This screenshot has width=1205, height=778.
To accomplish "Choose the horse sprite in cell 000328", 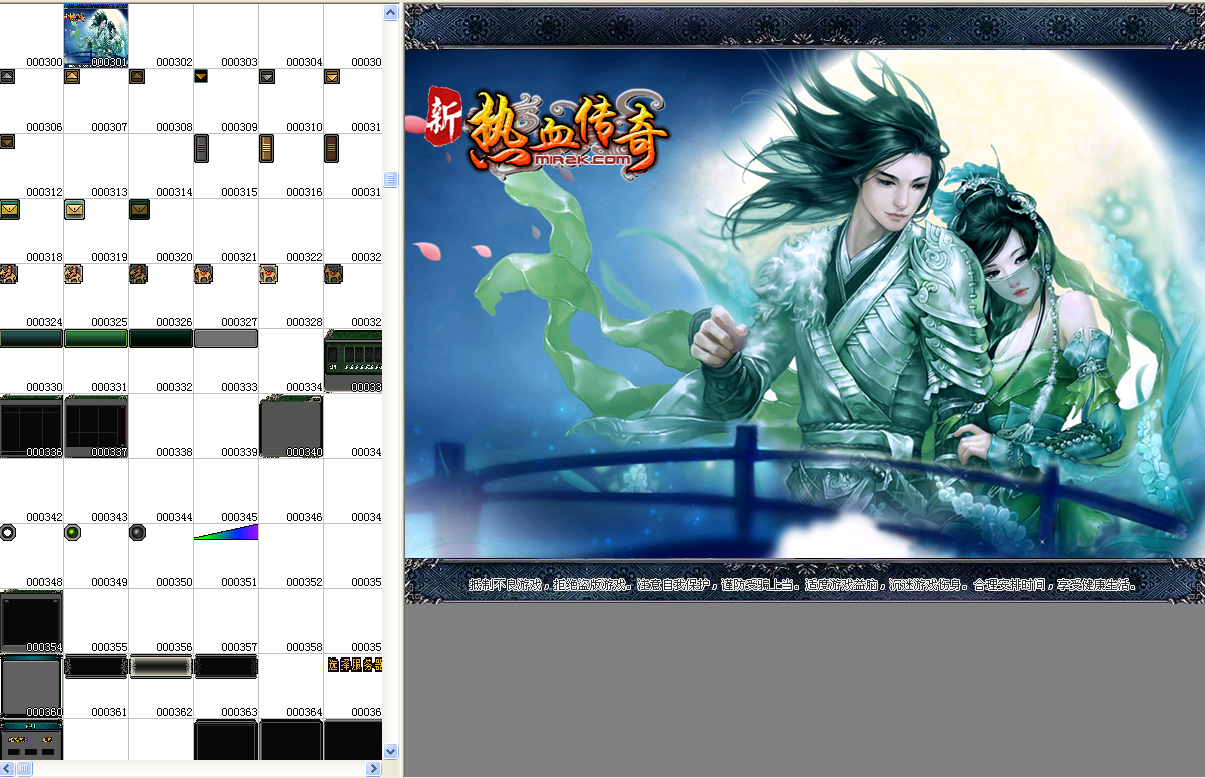I will click(x=268, y=273).
